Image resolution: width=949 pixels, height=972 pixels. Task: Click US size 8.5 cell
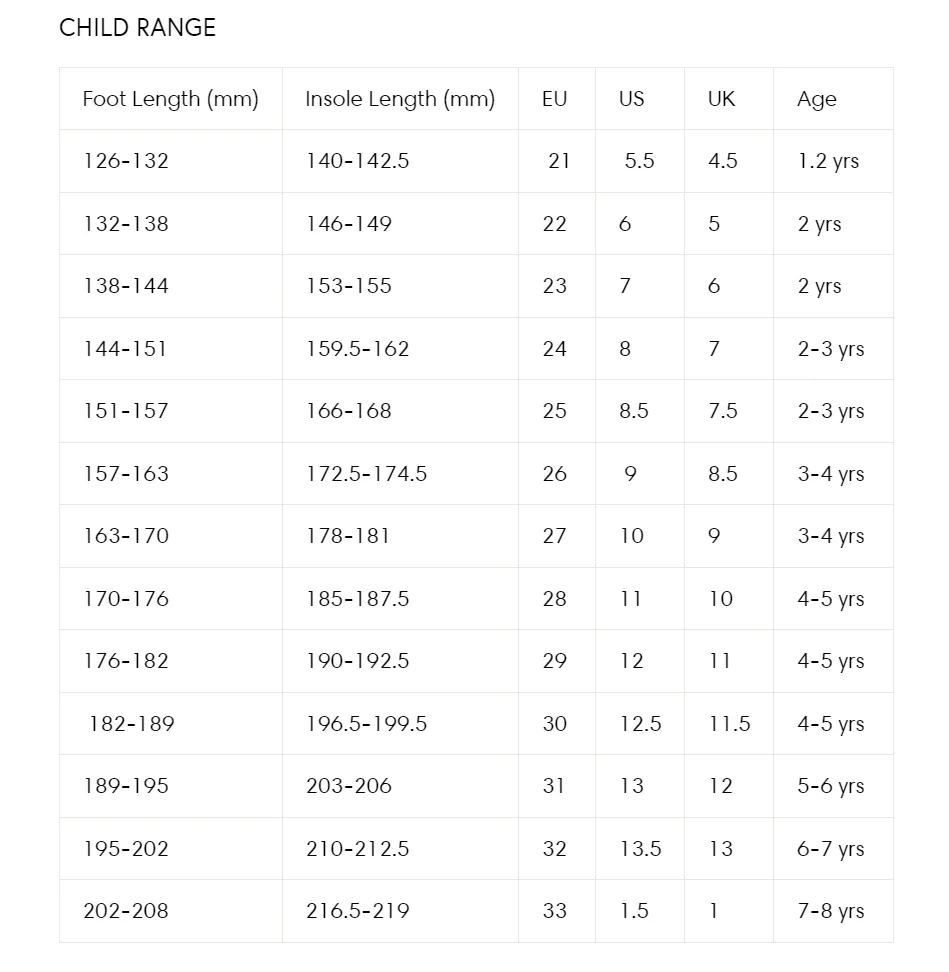(x=640, y=411)
